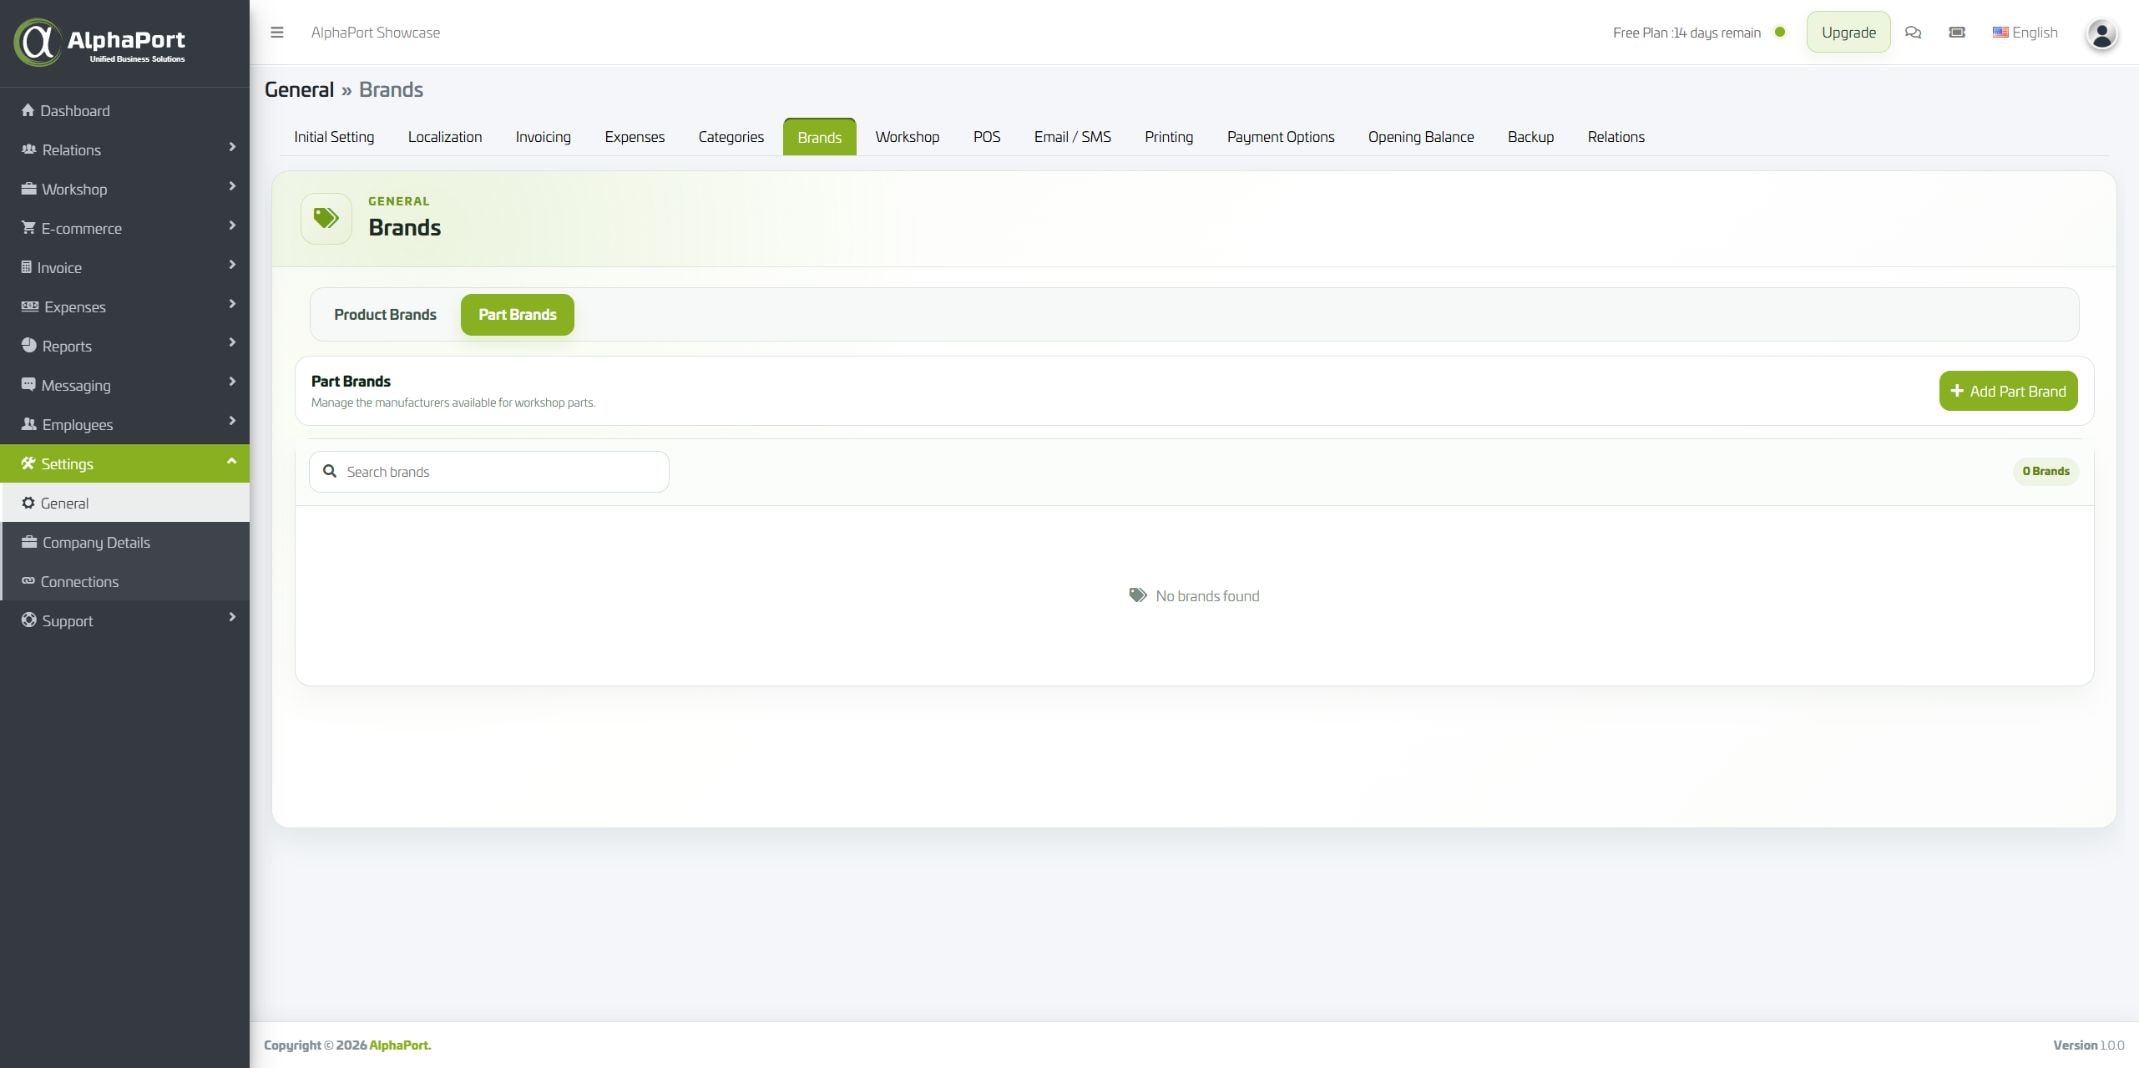2139x1068 pixels.
Task: Follow the AlphaPort footer link
Action: (400, 1045)
